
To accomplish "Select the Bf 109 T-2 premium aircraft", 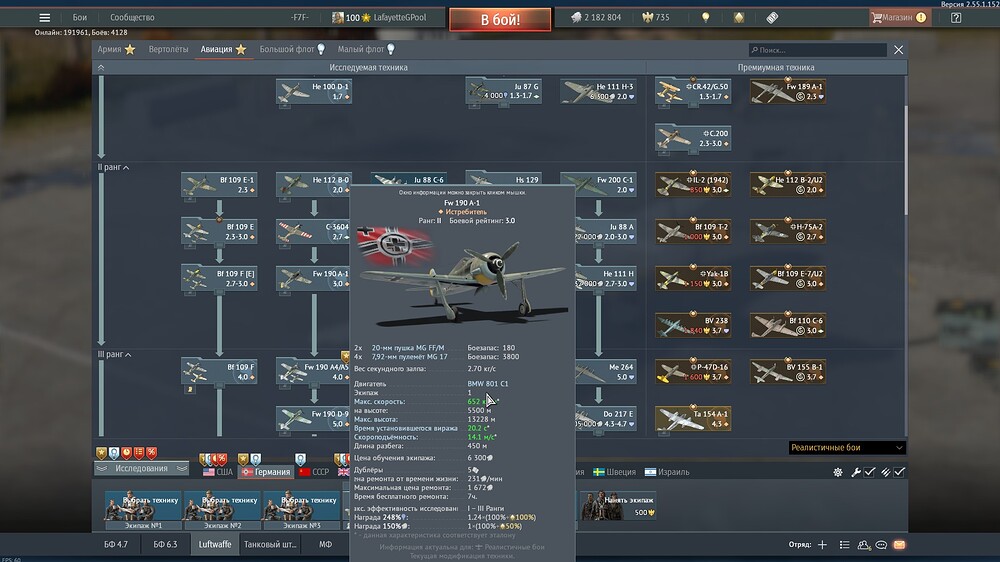I will coord(693,232).
